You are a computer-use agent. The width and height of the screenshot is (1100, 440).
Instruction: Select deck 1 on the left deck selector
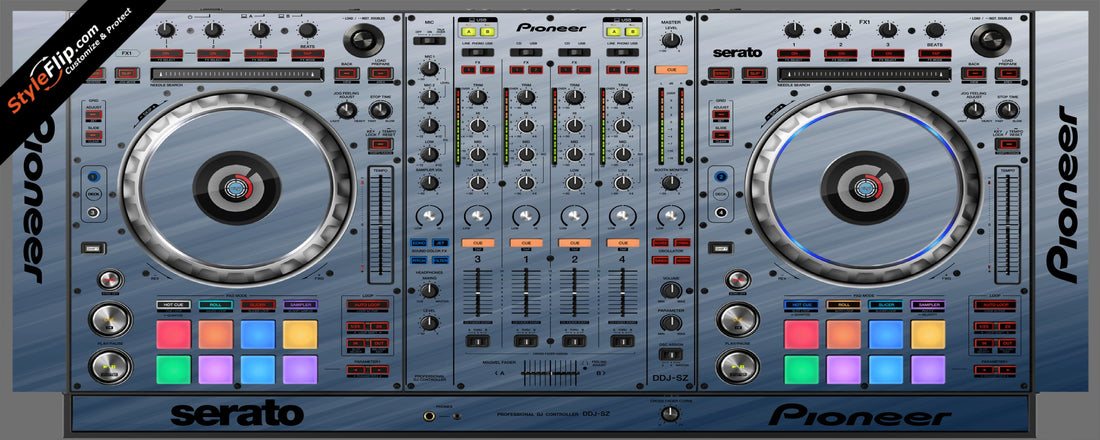pyautogui.click(x=94, y=177)
